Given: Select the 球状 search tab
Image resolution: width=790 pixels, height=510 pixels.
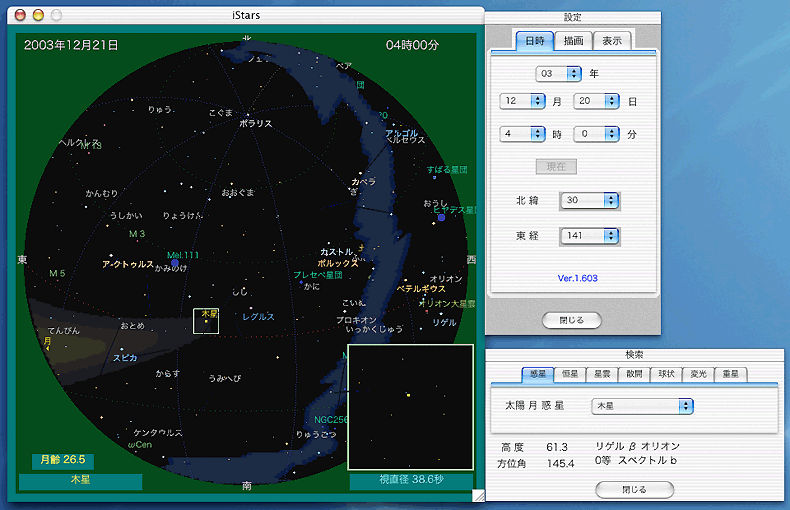Looking at the screenshot, I should click(x=666, y=374).
